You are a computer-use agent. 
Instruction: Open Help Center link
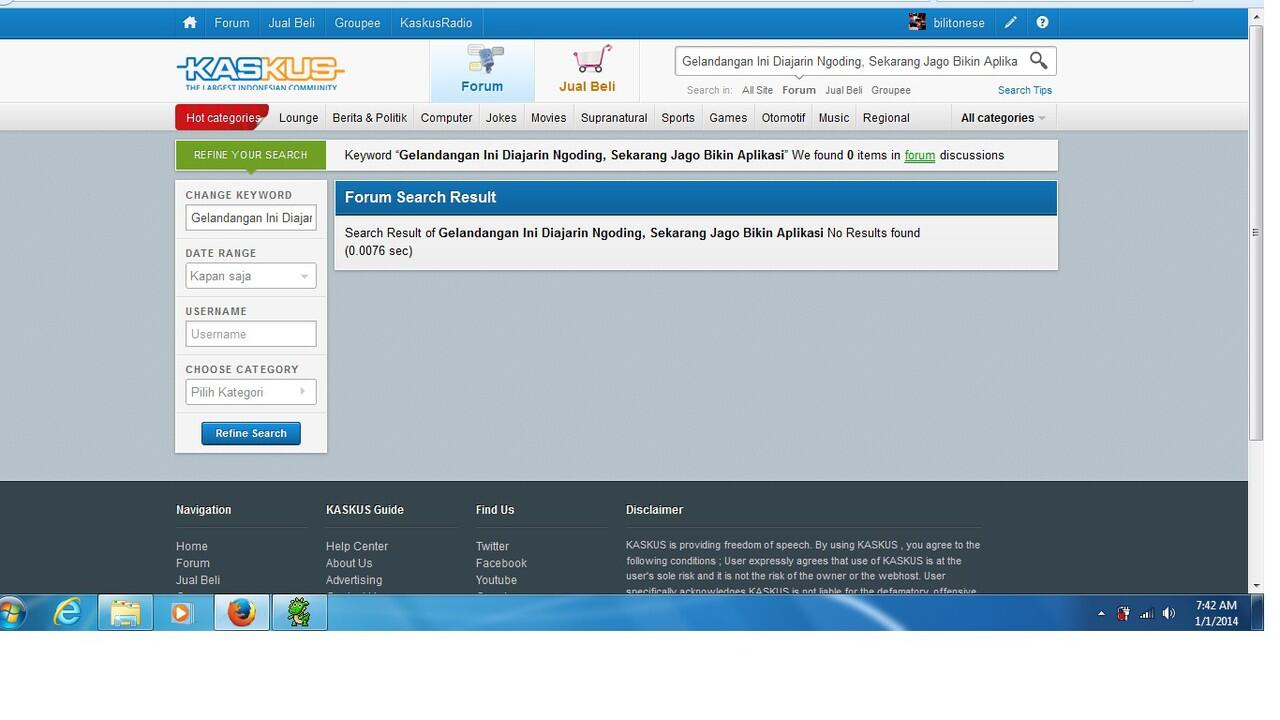[357, 546]
